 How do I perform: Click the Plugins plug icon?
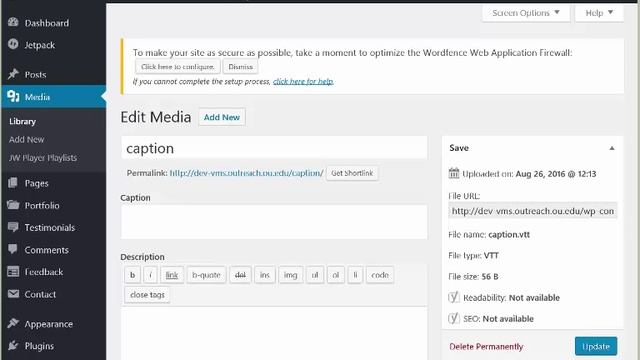13,345
